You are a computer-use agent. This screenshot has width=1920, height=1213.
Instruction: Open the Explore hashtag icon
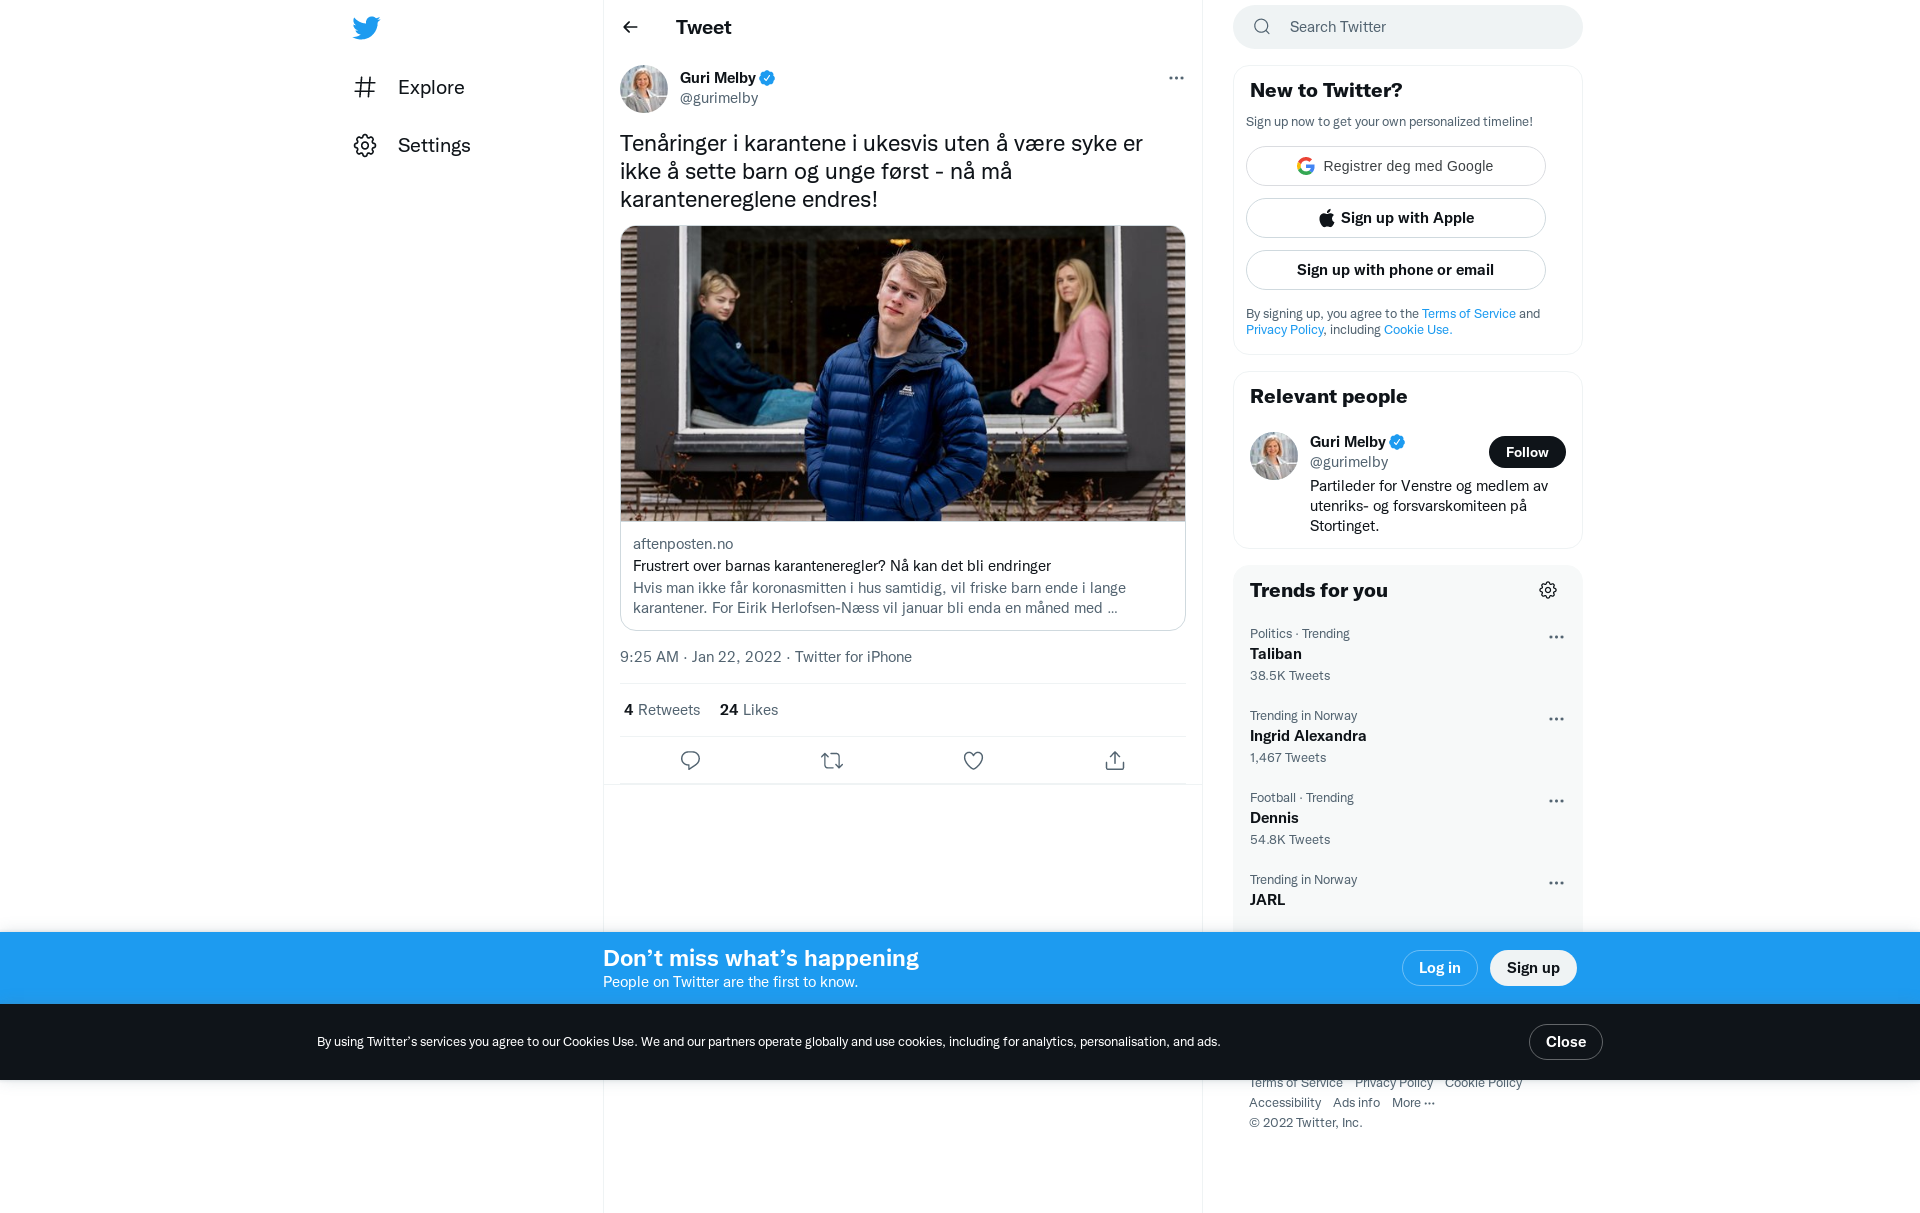pos(365,87)
